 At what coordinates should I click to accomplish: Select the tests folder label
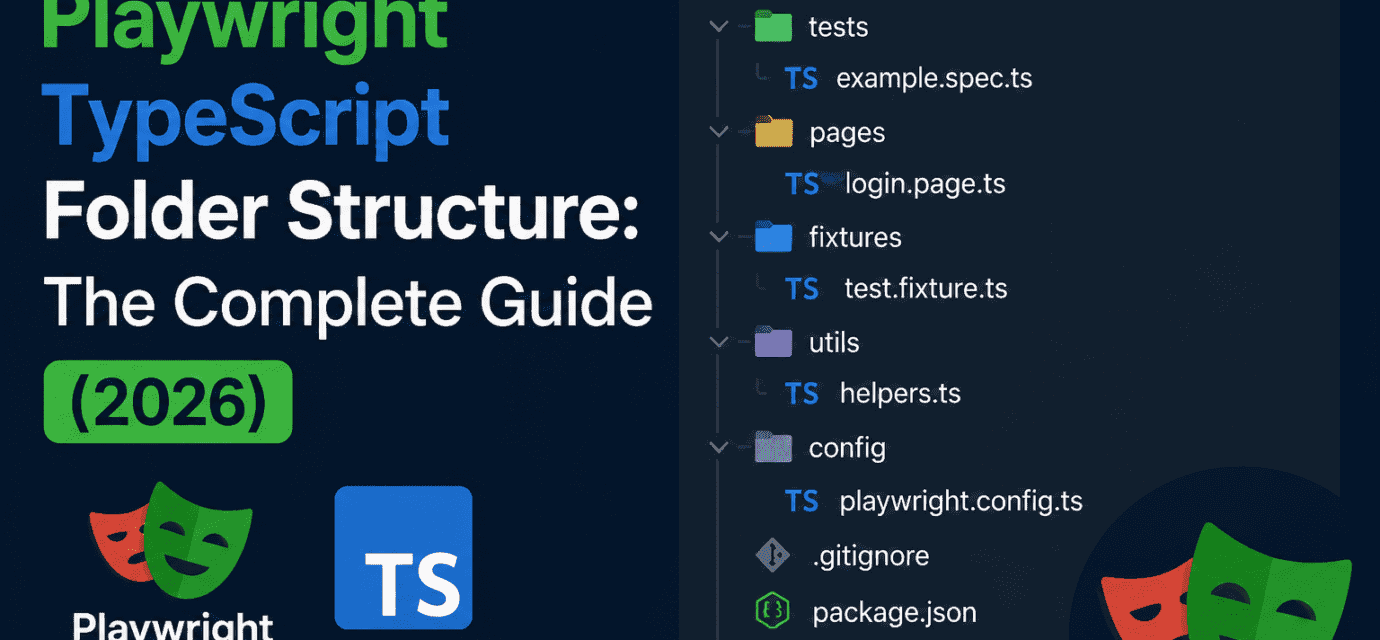pyautogui.click(x=838, y=27)
